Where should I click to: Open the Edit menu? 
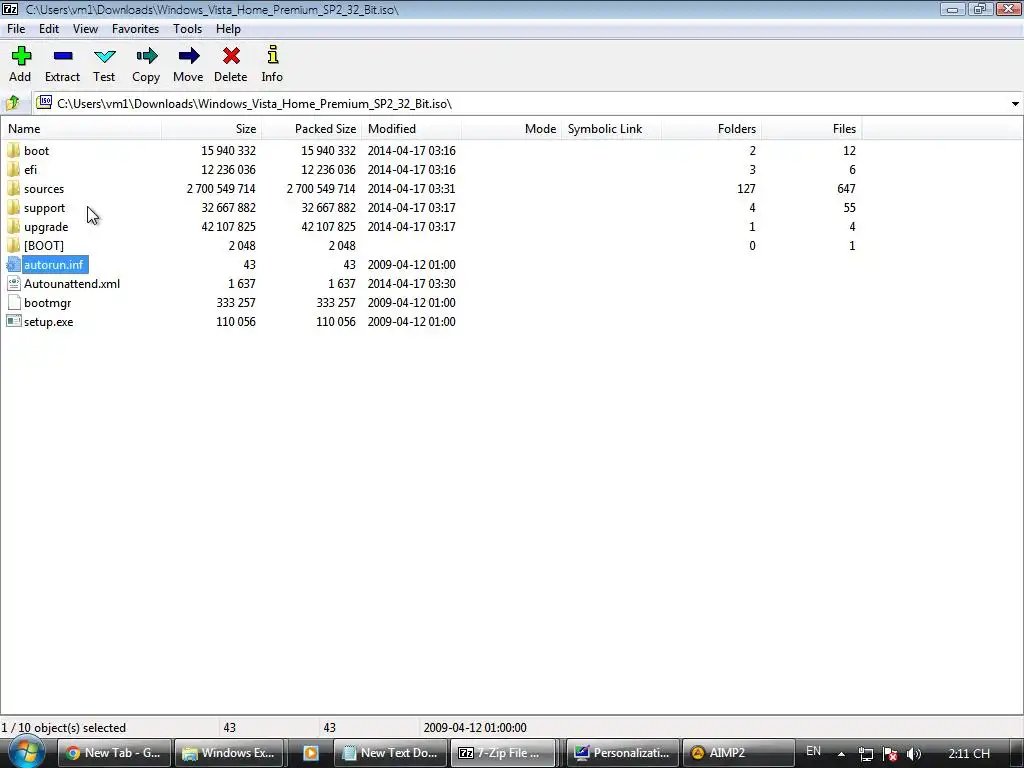(x=49, y=29)
